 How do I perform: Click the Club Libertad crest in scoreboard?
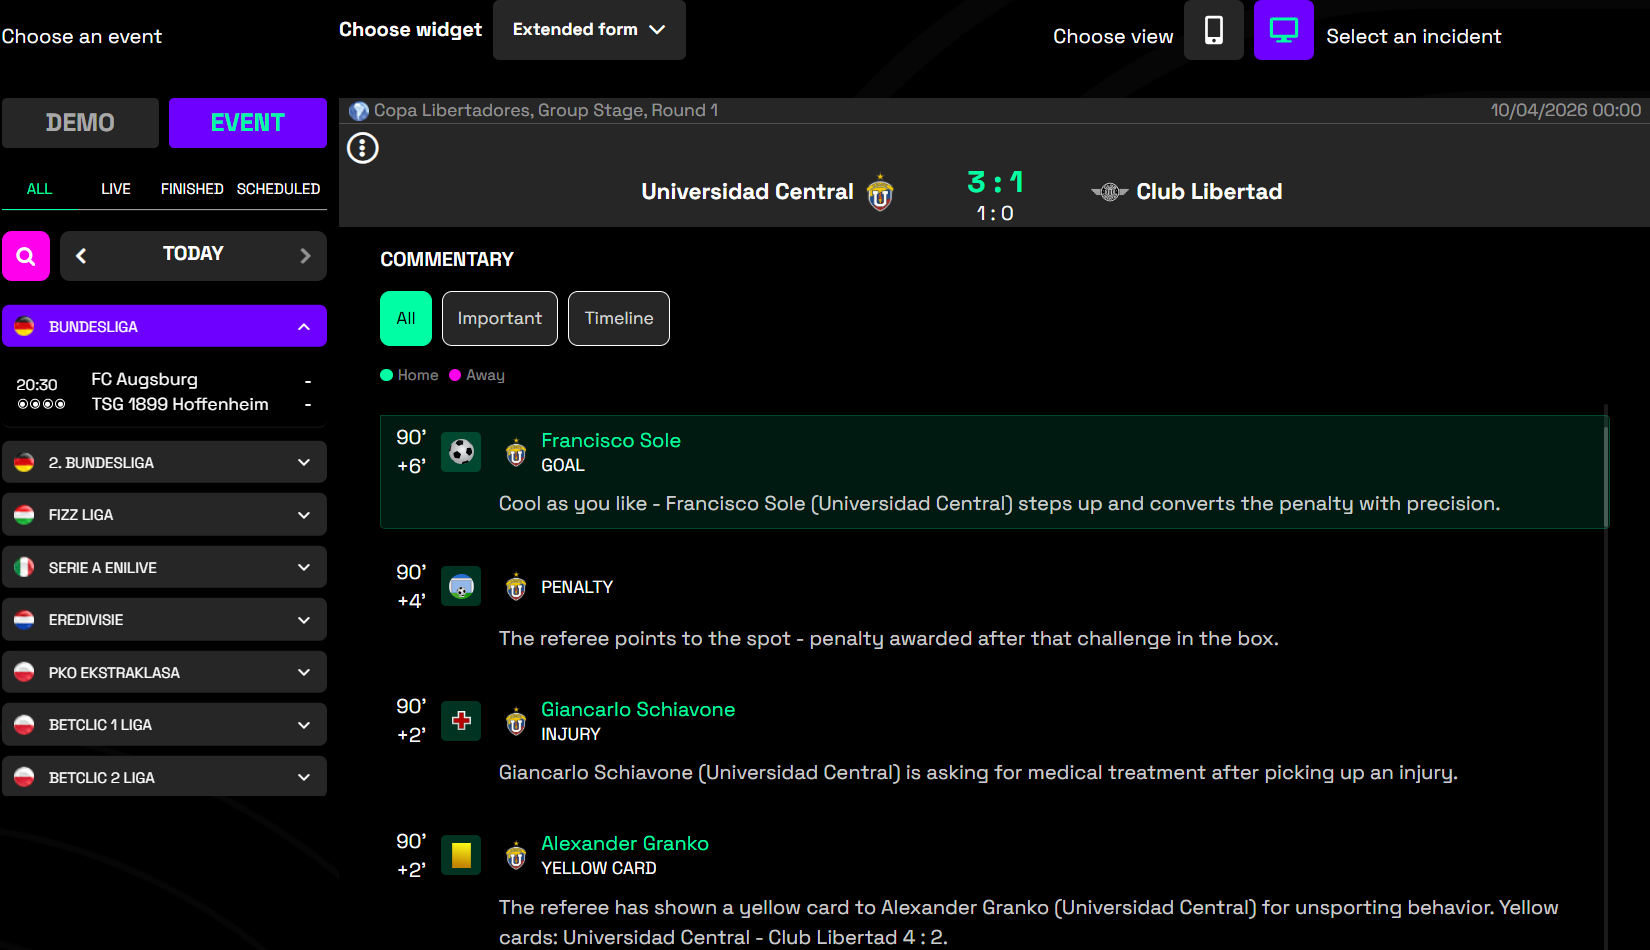(1109, 192)
